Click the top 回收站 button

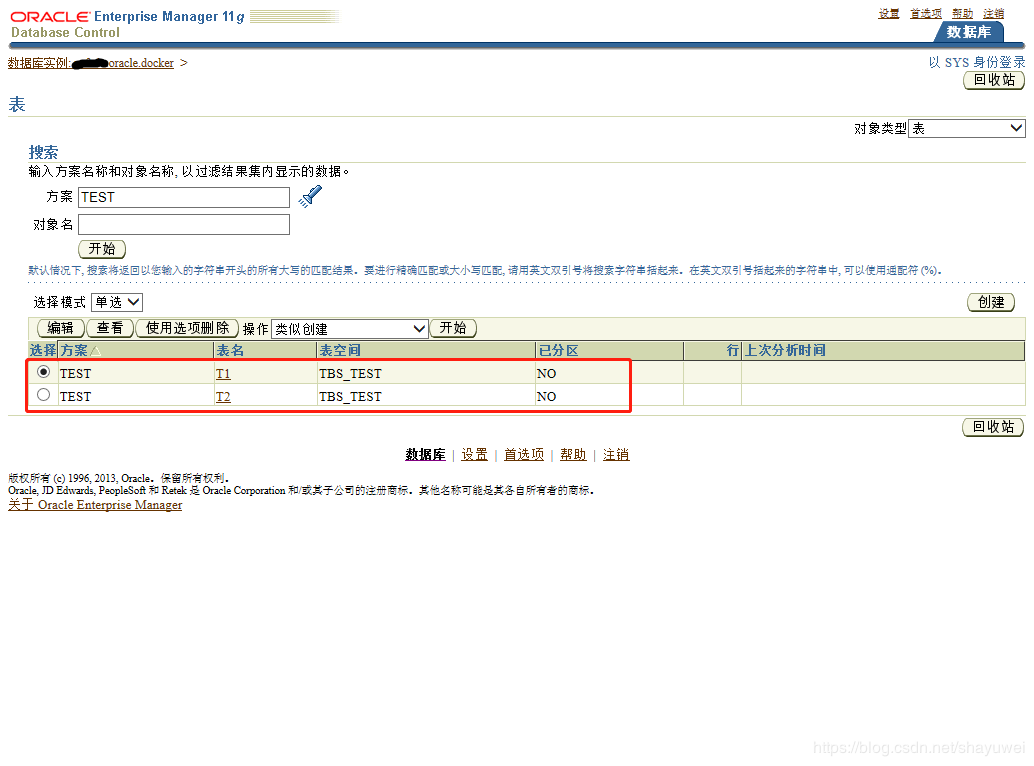pyautogui.click(x=994, y=80)
